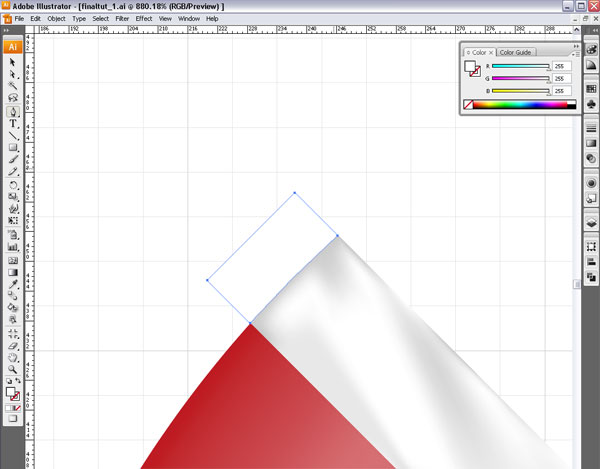Close the Color tab with its X

pos(491,53)
